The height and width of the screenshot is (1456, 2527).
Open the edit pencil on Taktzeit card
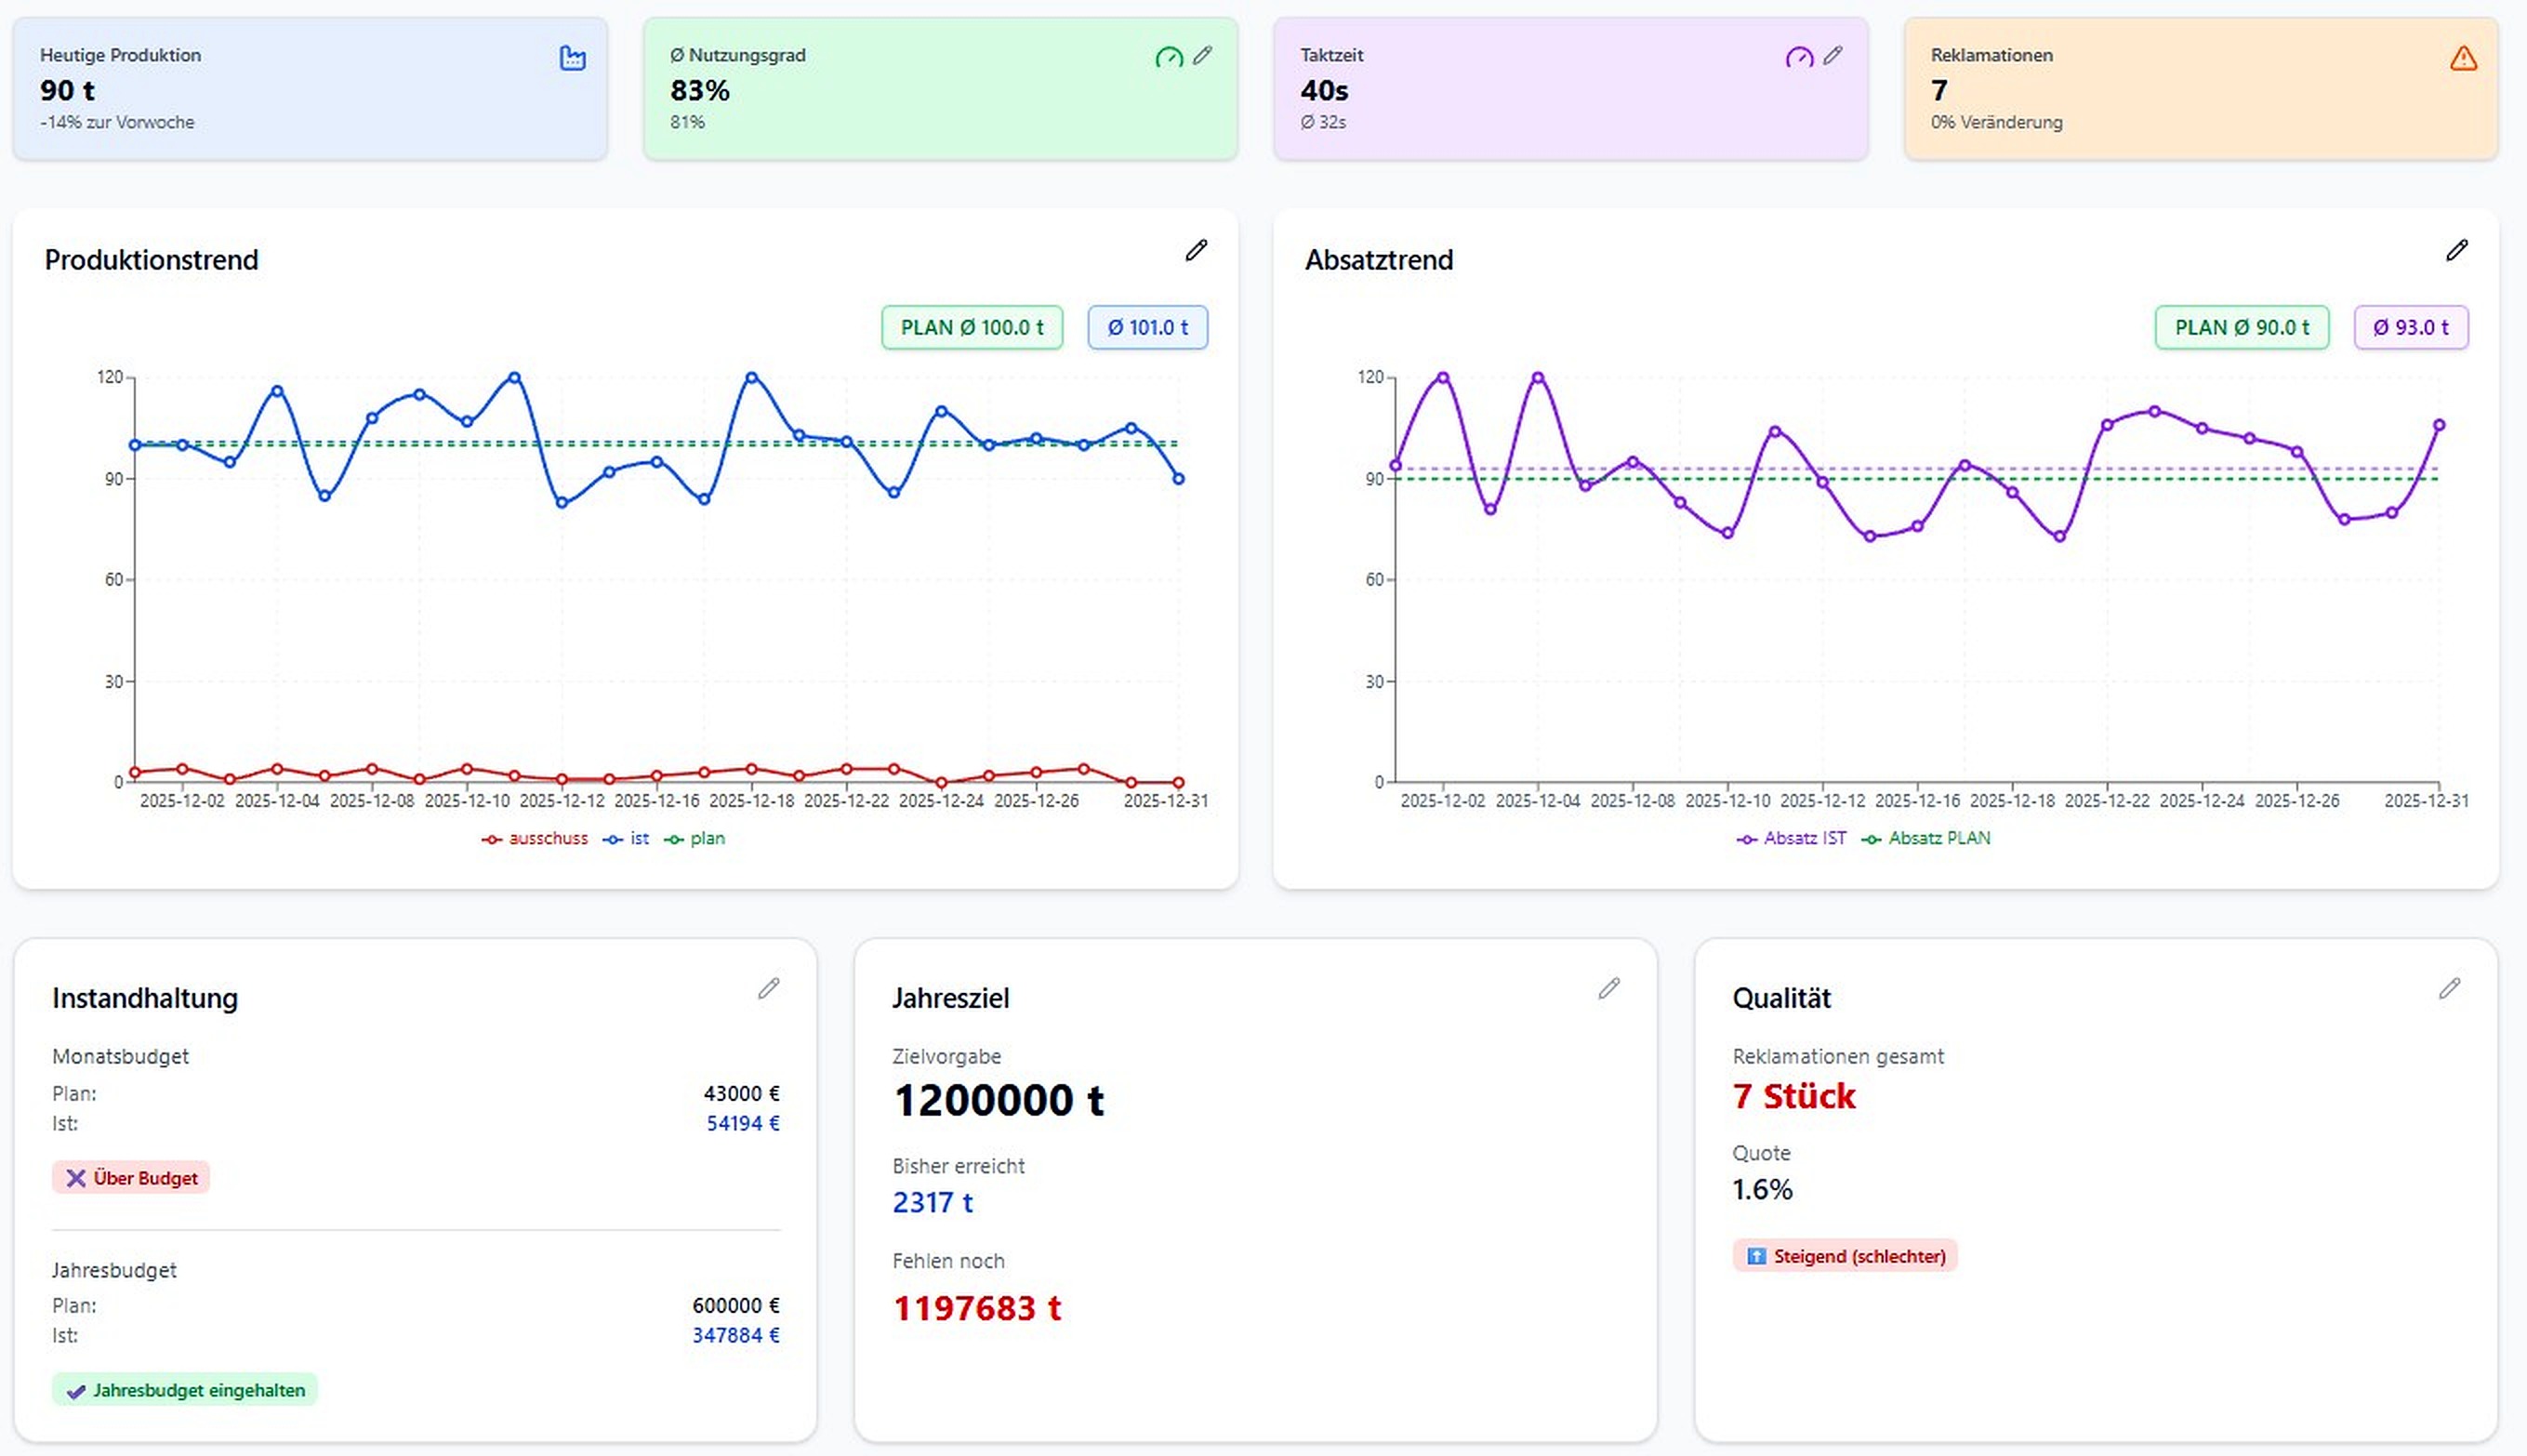click(1834, 57)
